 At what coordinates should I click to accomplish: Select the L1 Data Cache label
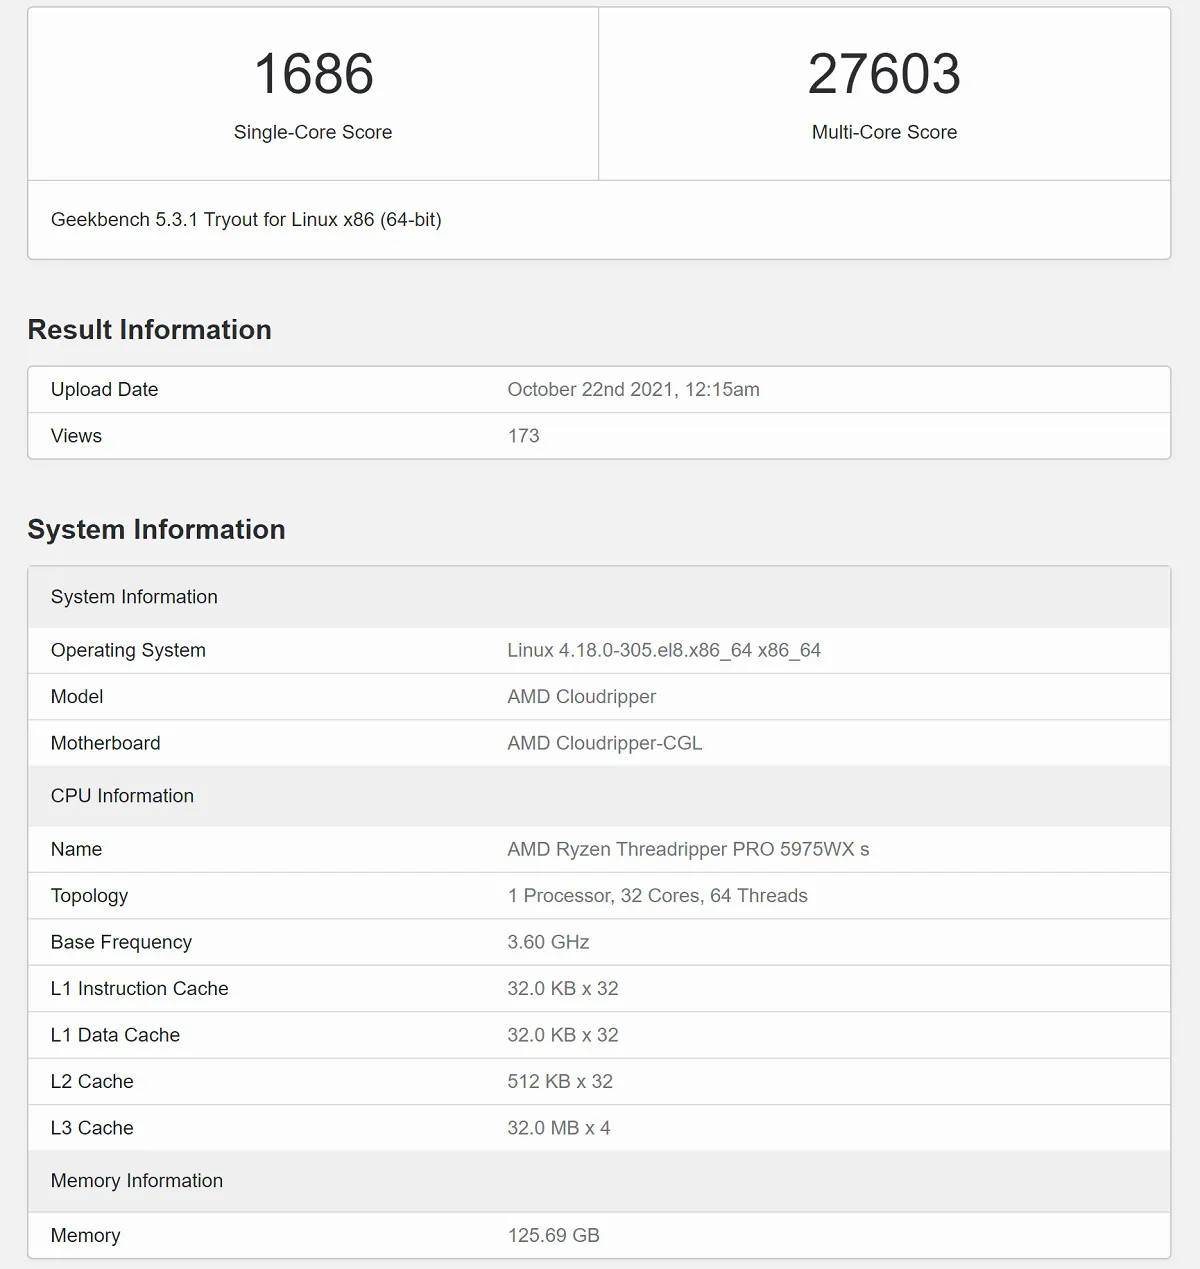[x=115, y=1035]
